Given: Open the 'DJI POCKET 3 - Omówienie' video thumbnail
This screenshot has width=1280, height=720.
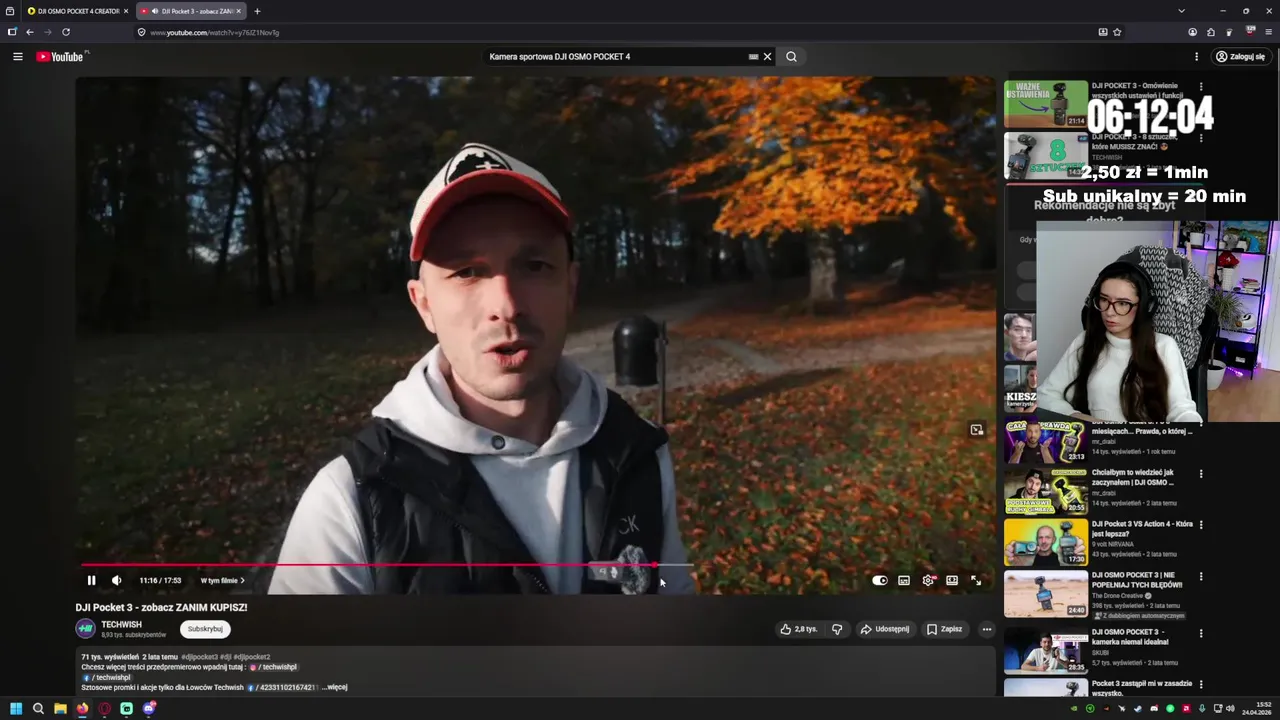Looking at the screenshot, I should (x=1046, y=104).
